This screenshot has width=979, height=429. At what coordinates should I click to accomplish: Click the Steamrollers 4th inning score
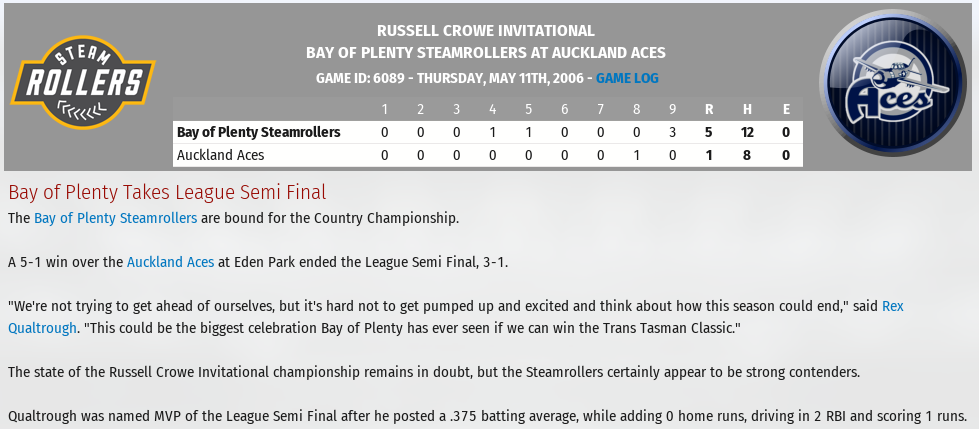492,132
